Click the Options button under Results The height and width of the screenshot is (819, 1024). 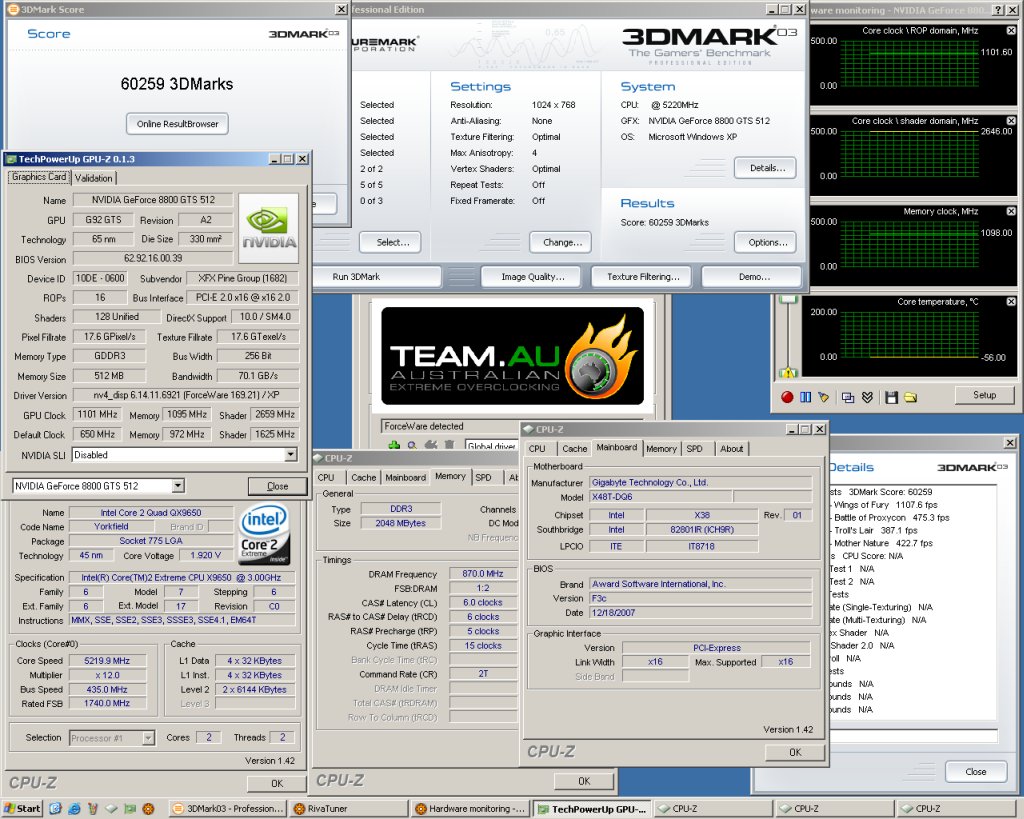[x=765, y=242]
